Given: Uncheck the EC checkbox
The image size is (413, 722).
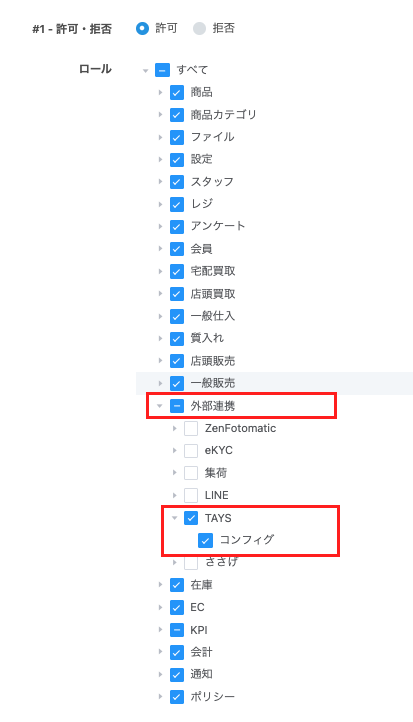Looking at the screenshot, I should (x=177, y=607).
